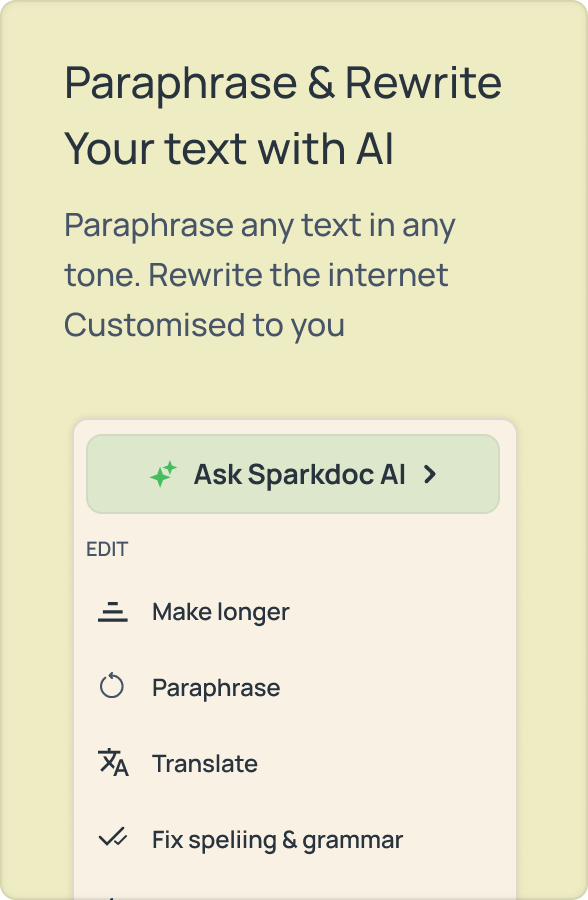Click the Your text with AI heading
Image resolution: width=588 pixels, height=900 pixels.
point(229,149)
